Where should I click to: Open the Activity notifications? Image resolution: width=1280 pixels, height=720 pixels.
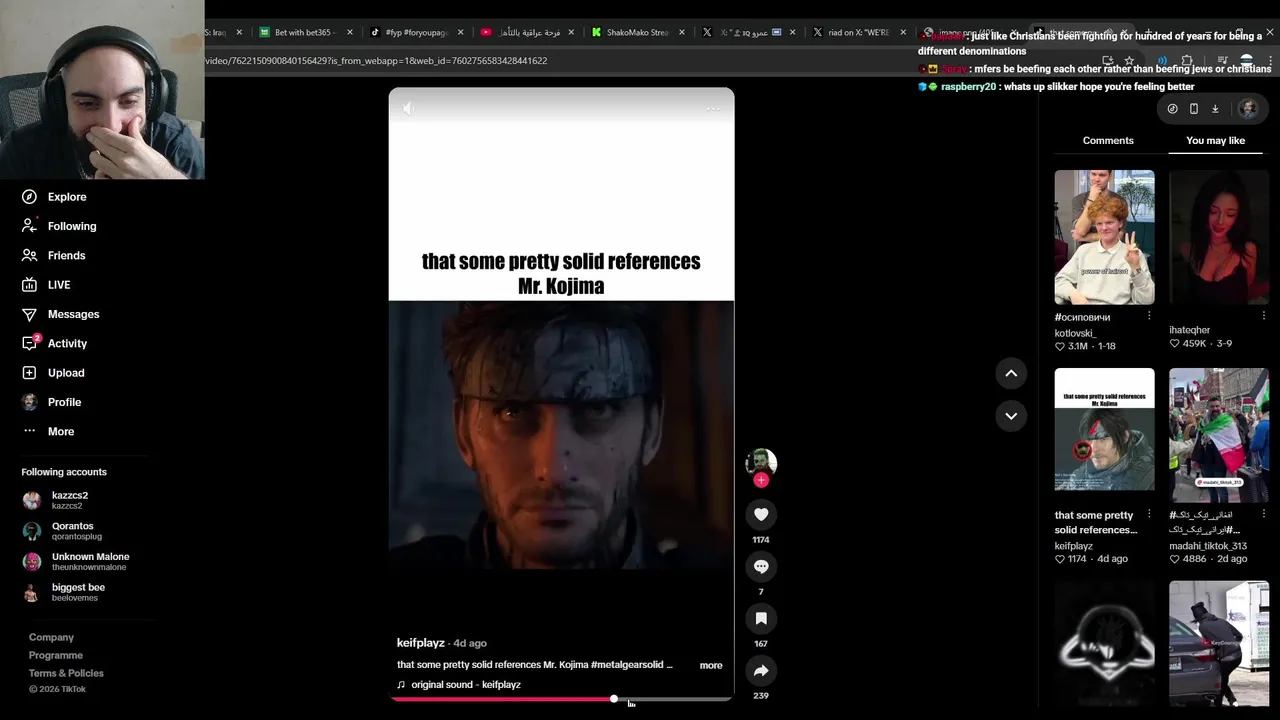(54, 343)
